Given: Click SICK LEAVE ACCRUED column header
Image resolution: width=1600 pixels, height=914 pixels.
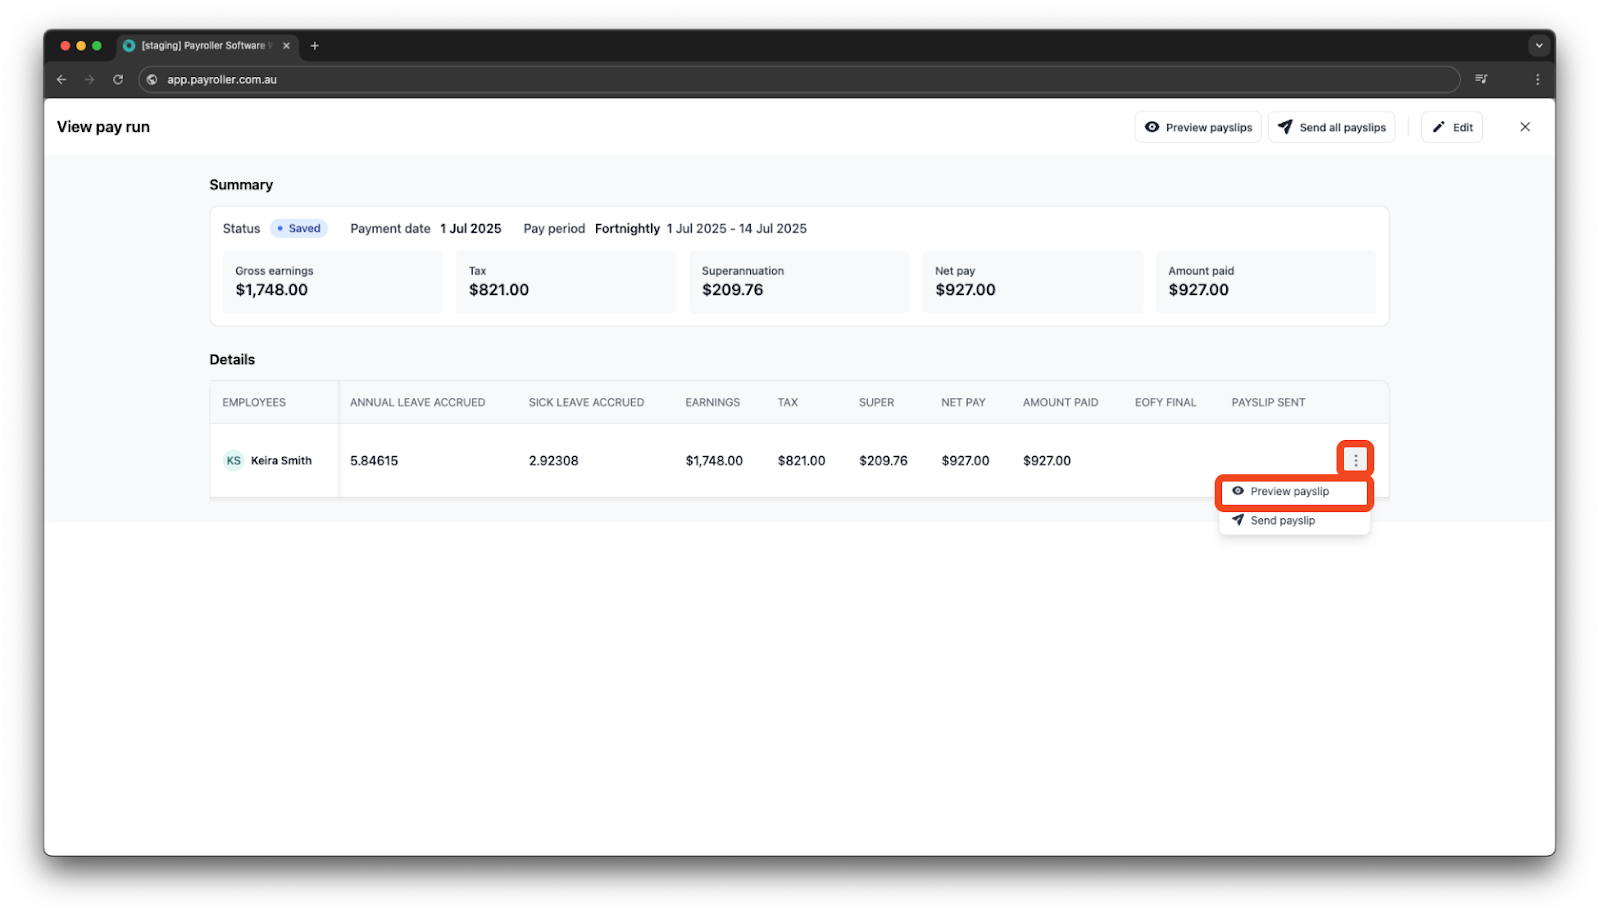Looking at the screenshot, I should point(586,403).
